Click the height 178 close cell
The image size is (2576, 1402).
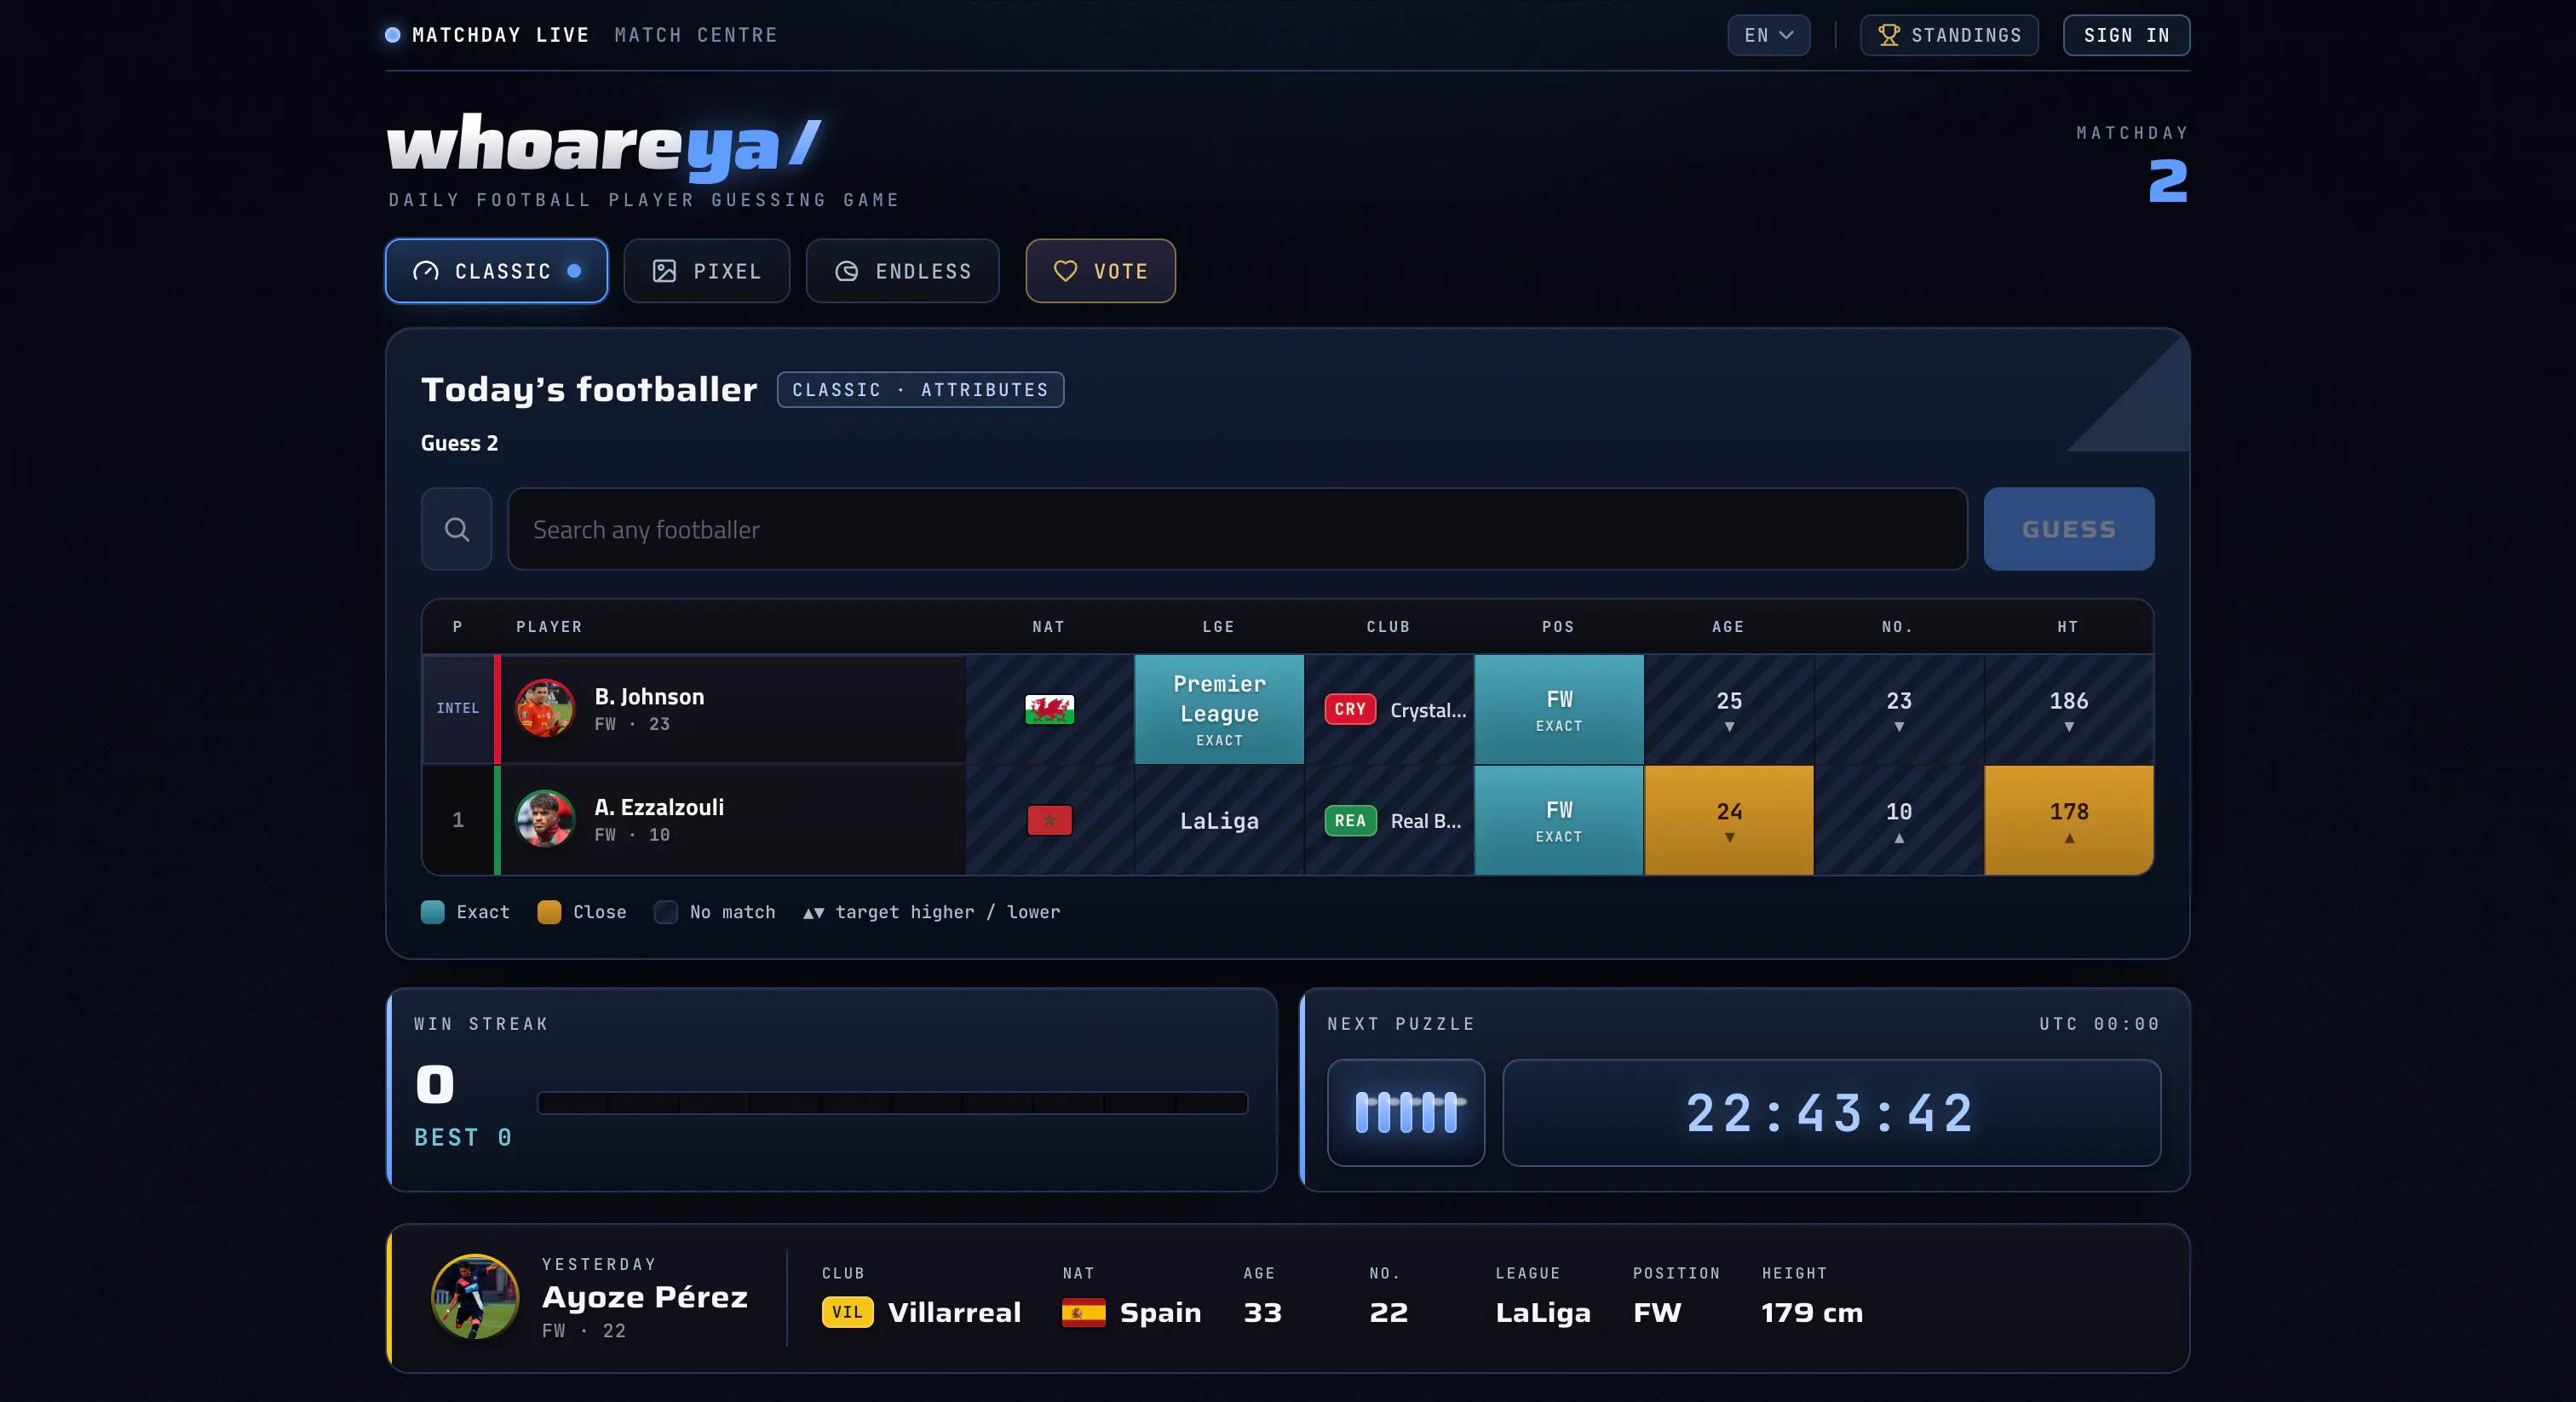click(2069, 820)
